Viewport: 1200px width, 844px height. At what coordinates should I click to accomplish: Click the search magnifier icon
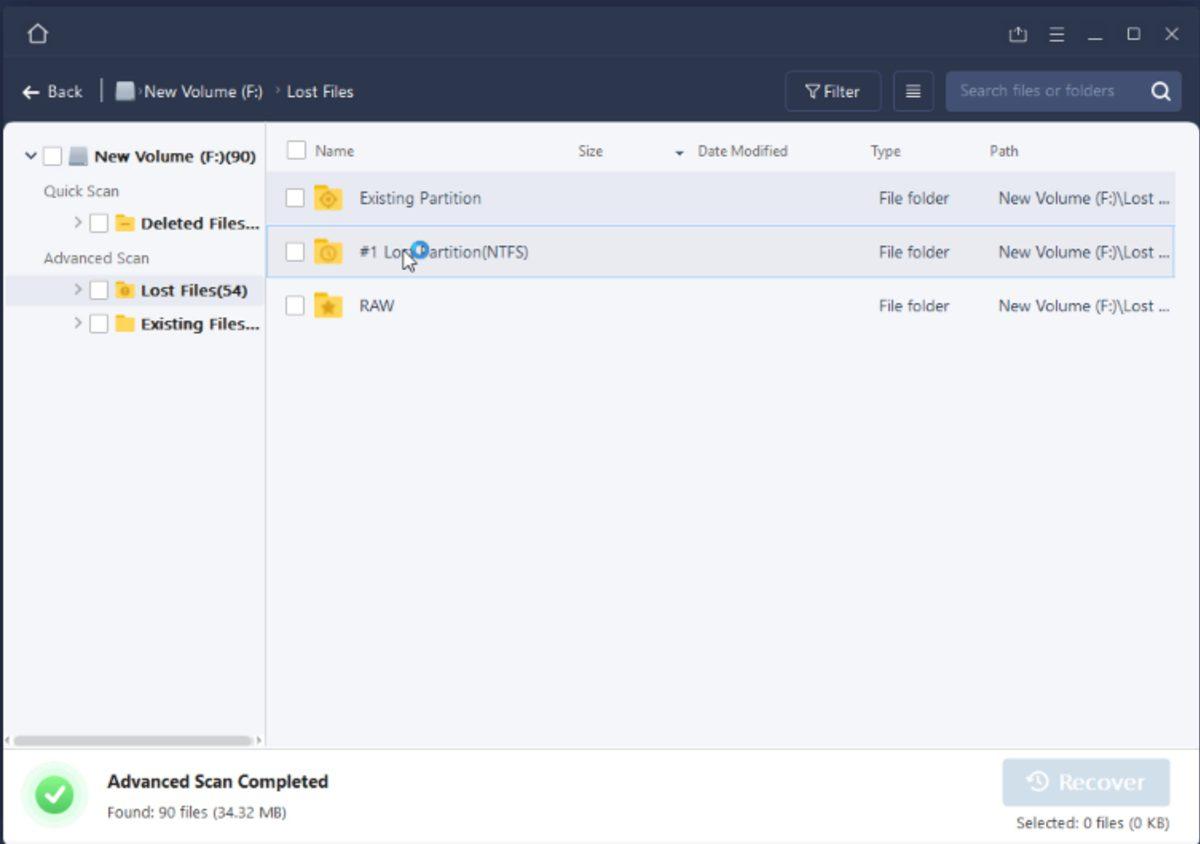(1160, 91)
